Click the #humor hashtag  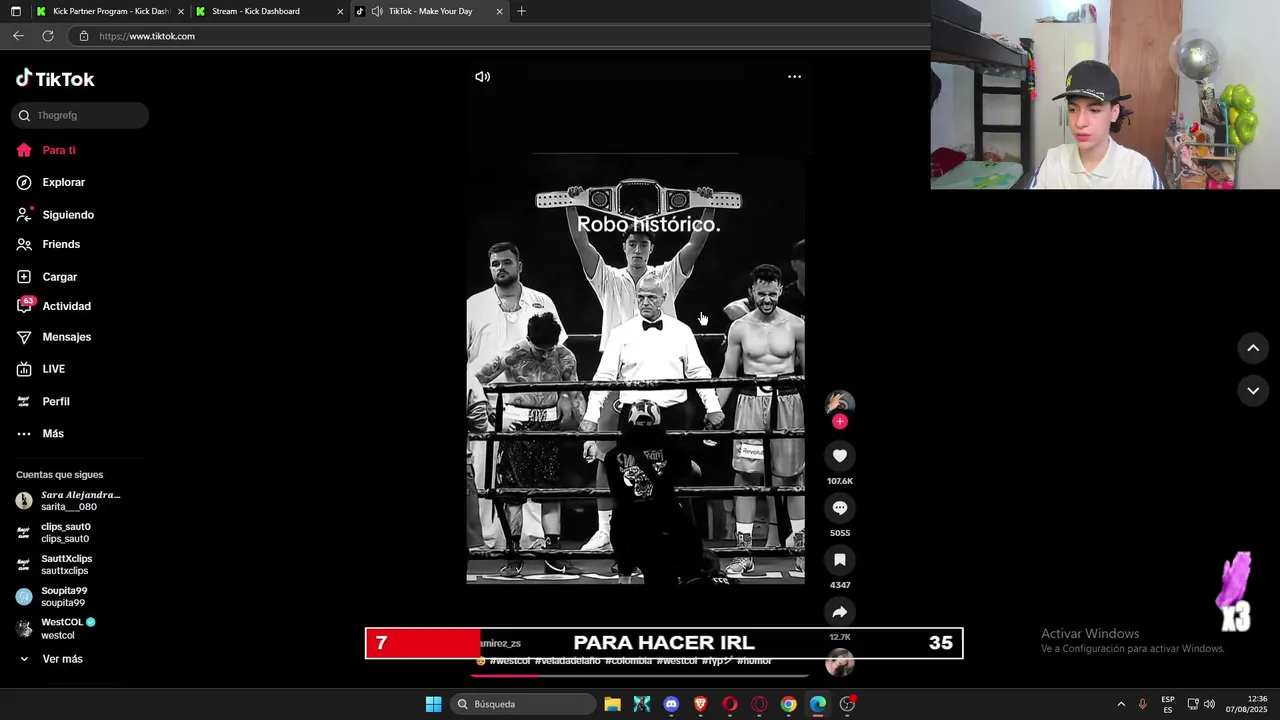(754, 661)
